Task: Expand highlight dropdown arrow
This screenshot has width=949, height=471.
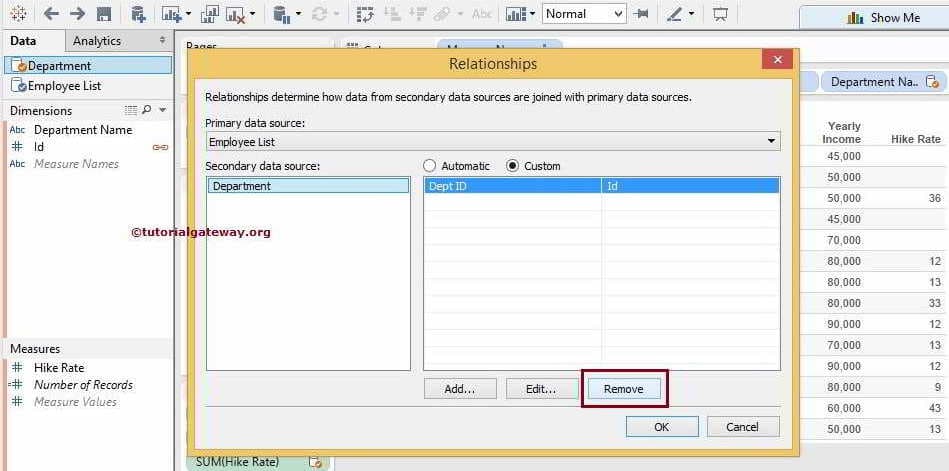Action: coord(691,14)
